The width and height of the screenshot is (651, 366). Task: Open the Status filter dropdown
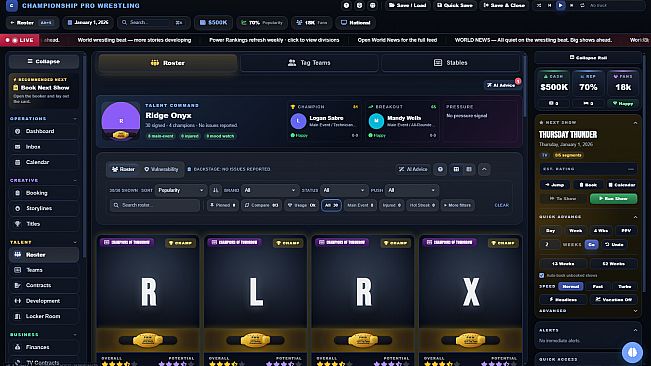[x=344, y=190]
